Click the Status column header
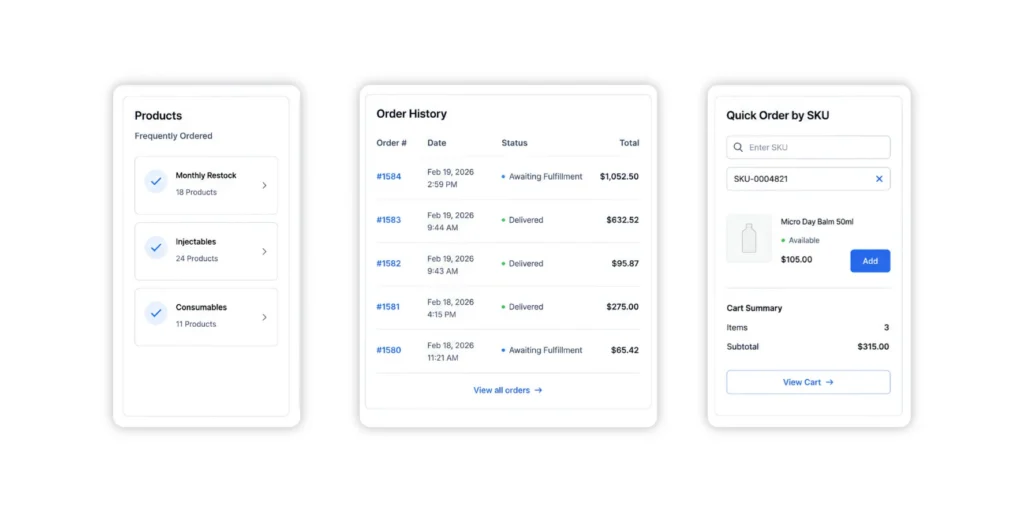Viewport: 1024px width, 512px height. point(515,143)
